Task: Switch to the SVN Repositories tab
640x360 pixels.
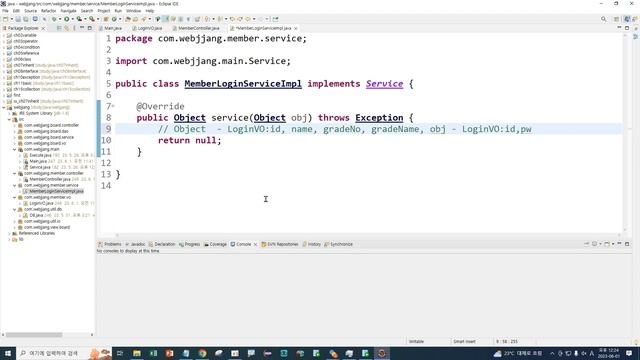Action: coord(280,244)
